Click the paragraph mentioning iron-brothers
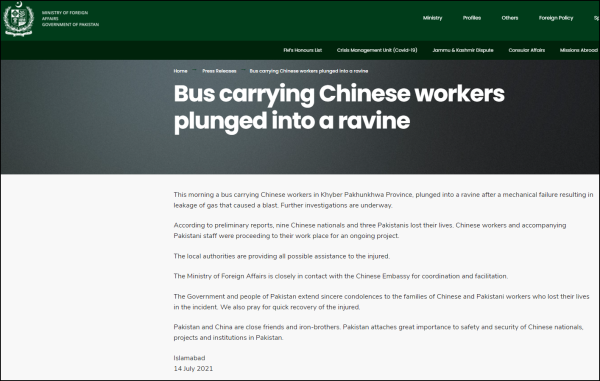 [x=378, y=332]
